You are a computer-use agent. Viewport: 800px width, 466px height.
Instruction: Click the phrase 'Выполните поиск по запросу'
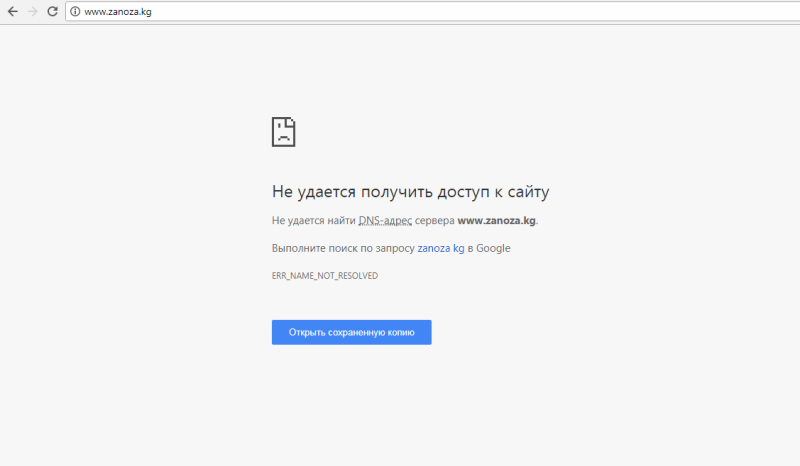click(343, 248)
